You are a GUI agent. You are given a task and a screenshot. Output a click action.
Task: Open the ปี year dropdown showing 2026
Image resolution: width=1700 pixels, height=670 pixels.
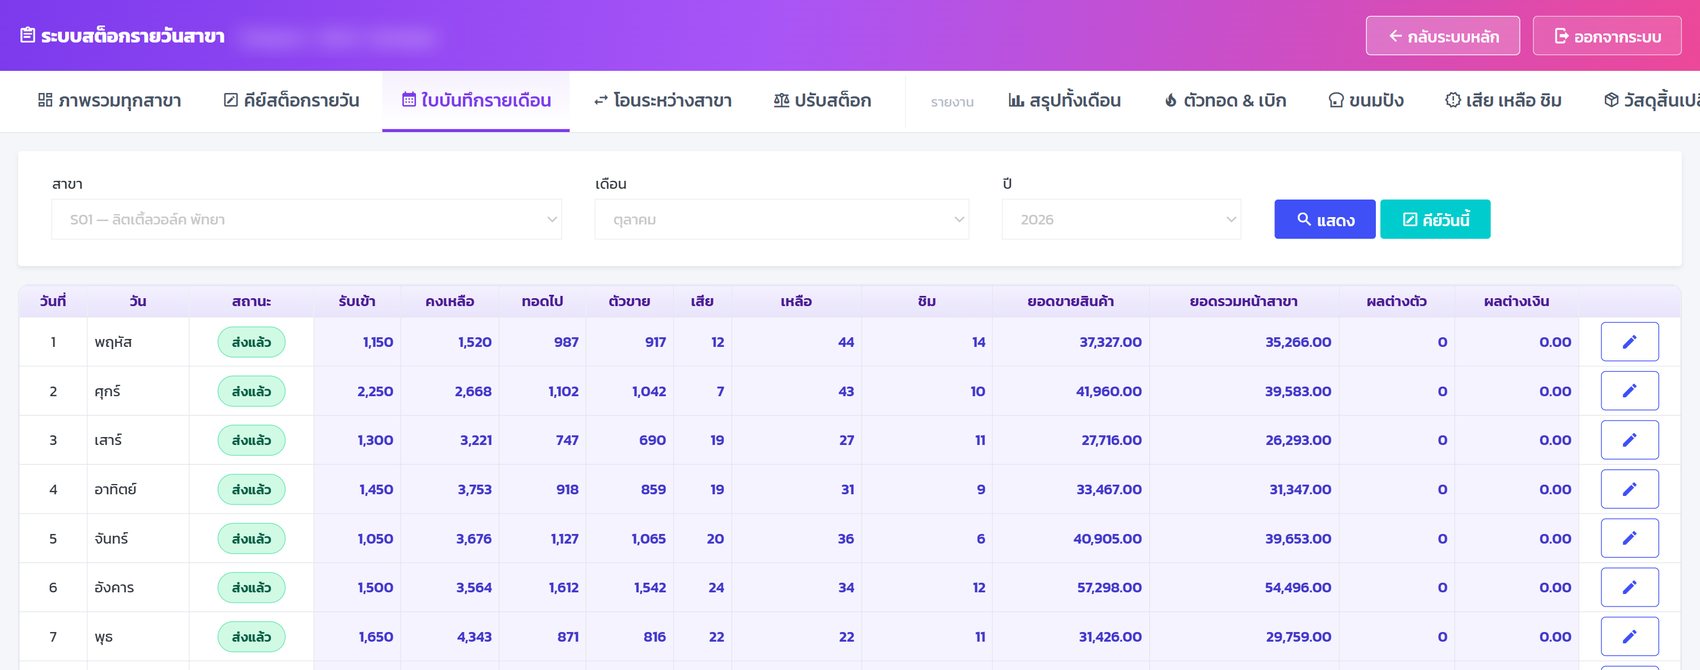click(1121, 220)
